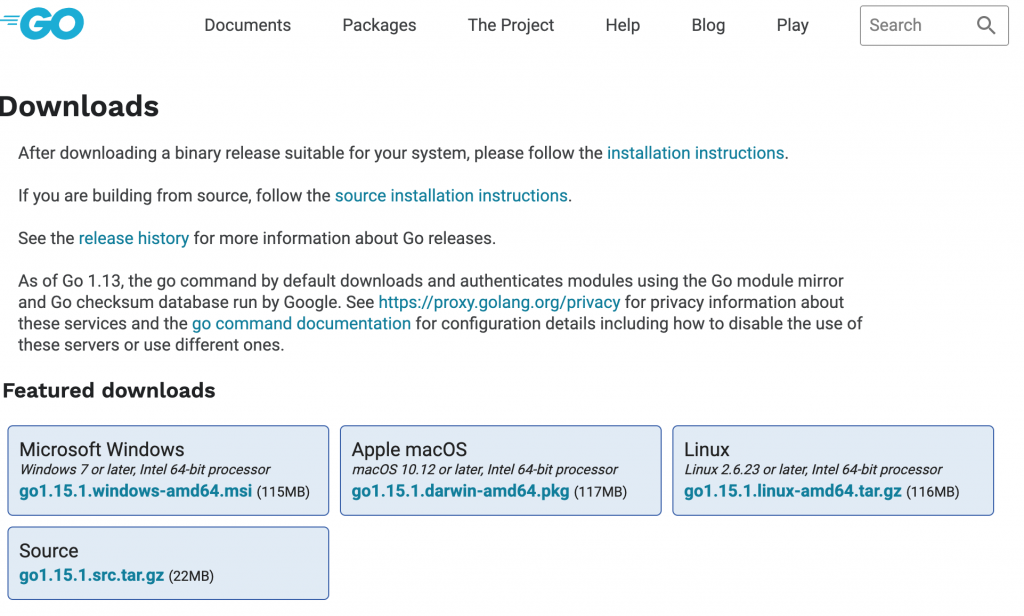Click the search magnifier icon
This screenshot has width=1024, height=616.
(x=985, y=25)
